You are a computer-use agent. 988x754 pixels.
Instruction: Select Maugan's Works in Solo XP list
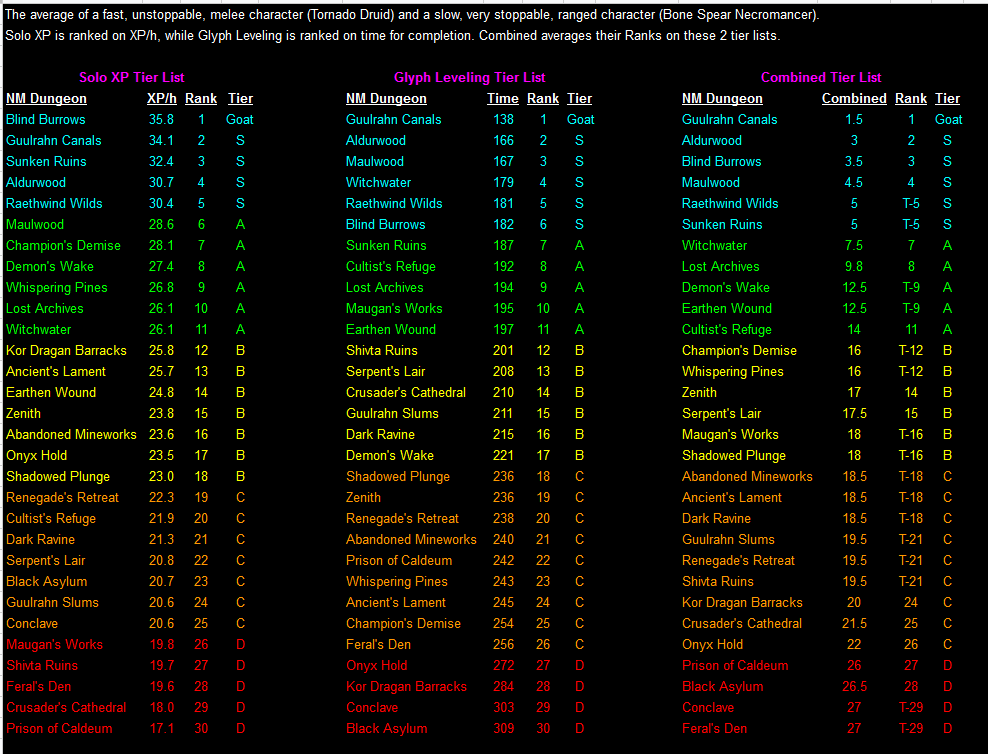(54, 644)
